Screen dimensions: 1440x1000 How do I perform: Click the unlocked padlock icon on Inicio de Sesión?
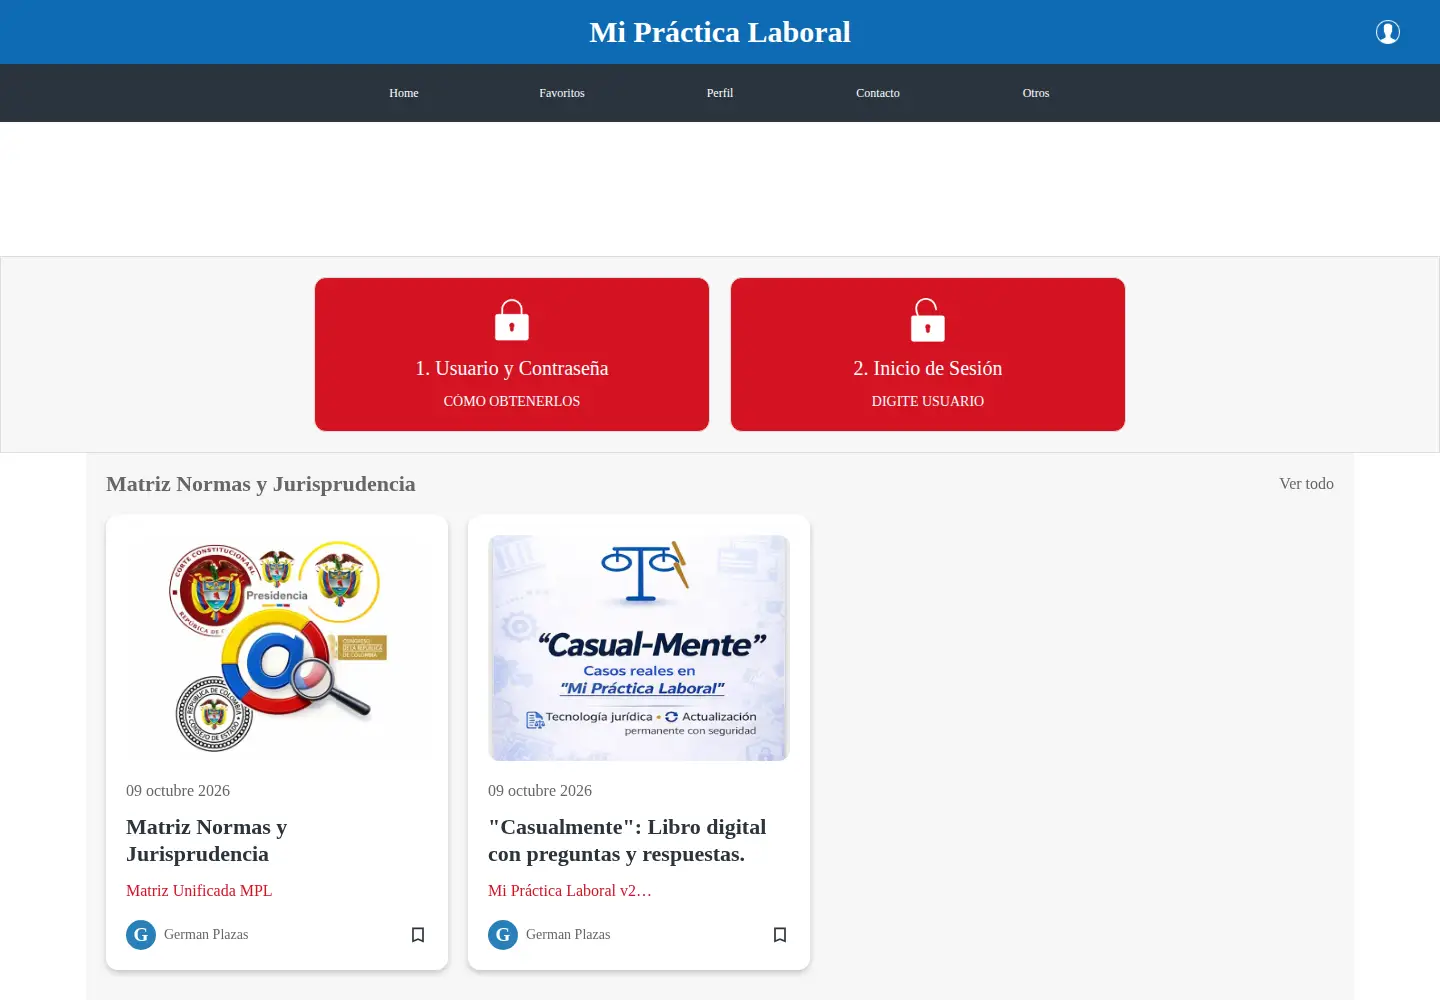(x=928, y=320)
